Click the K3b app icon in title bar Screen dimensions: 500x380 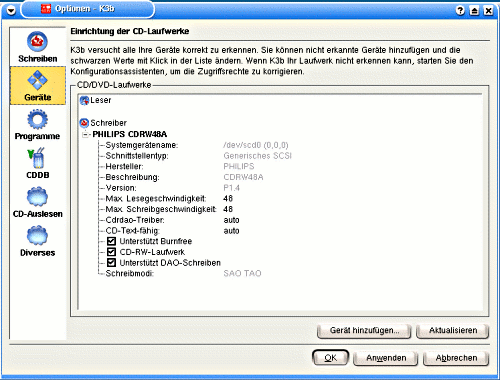(46, 9)
